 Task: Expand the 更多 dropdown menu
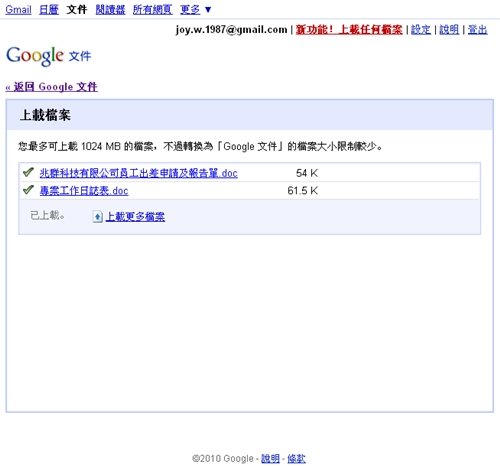[190, 10]
